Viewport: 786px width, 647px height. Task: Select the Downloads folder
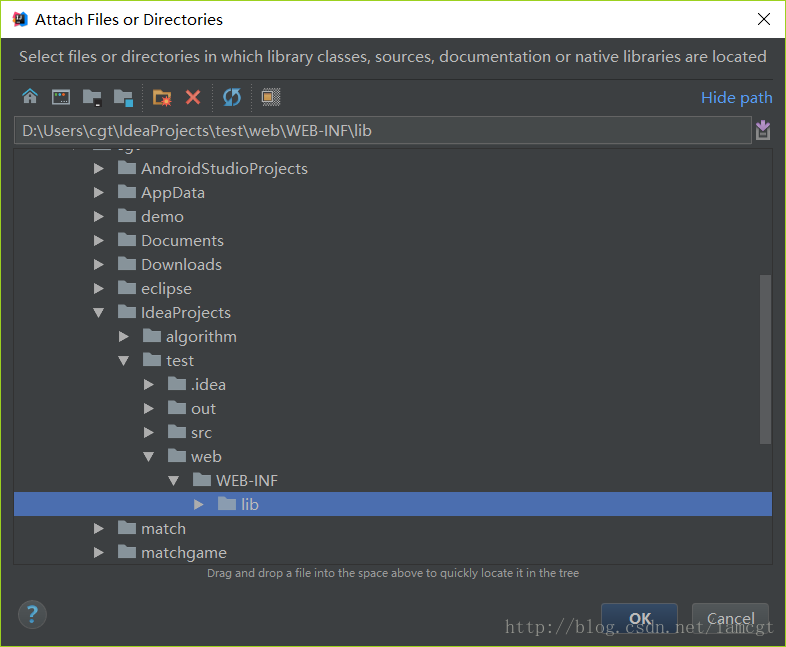169,265
